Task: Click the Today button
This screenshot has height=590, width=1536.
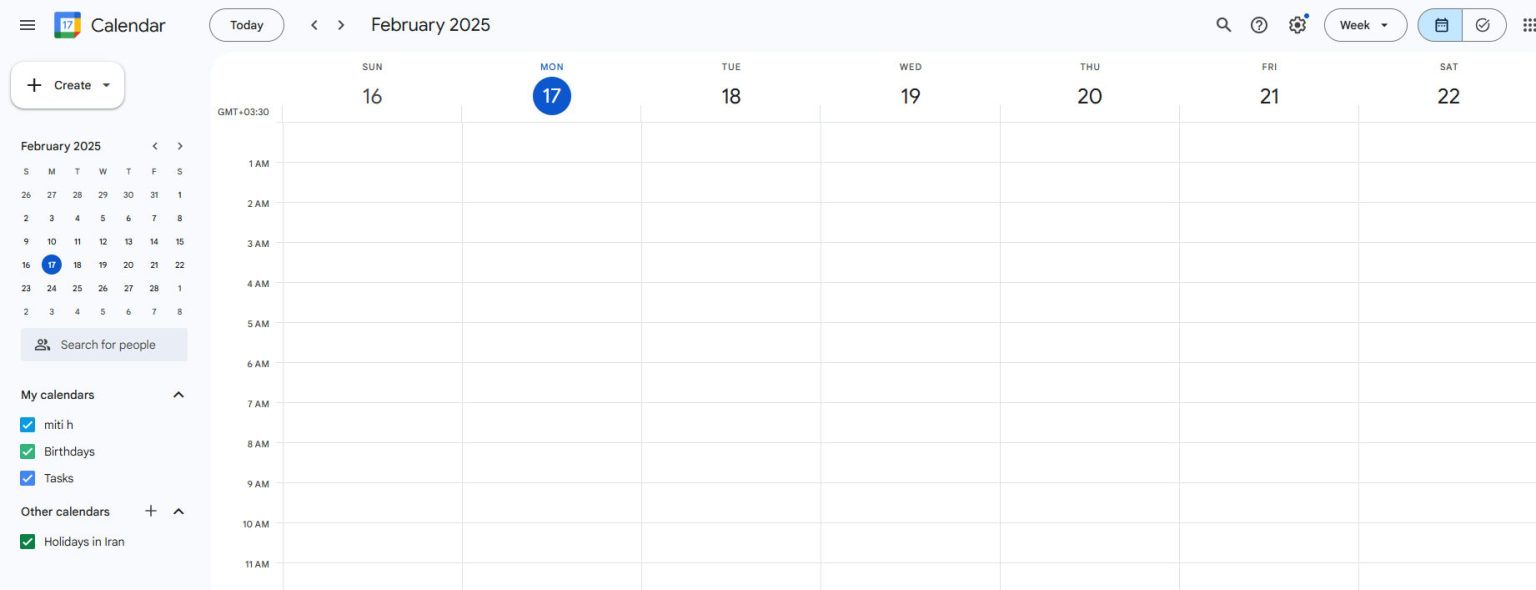Action: tap(246, 24)
